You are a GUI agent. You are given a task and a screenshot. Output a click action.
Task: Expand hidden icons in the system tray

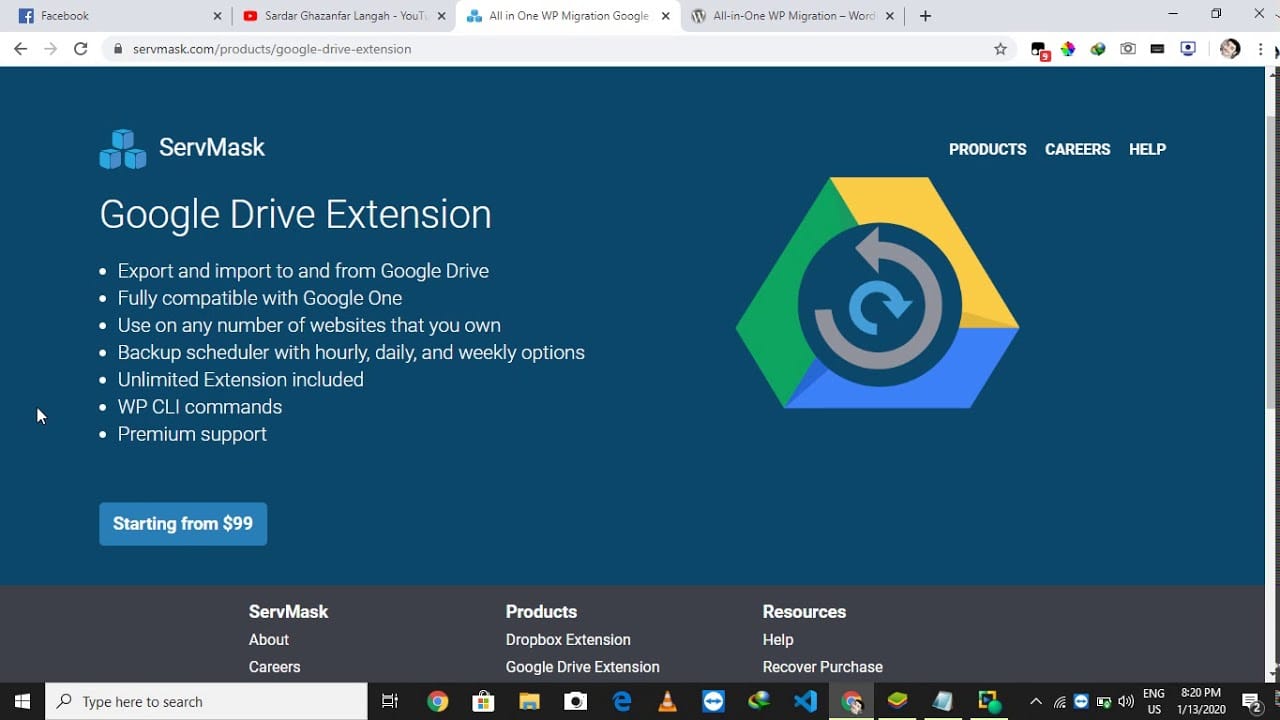tap(1035, 701)
